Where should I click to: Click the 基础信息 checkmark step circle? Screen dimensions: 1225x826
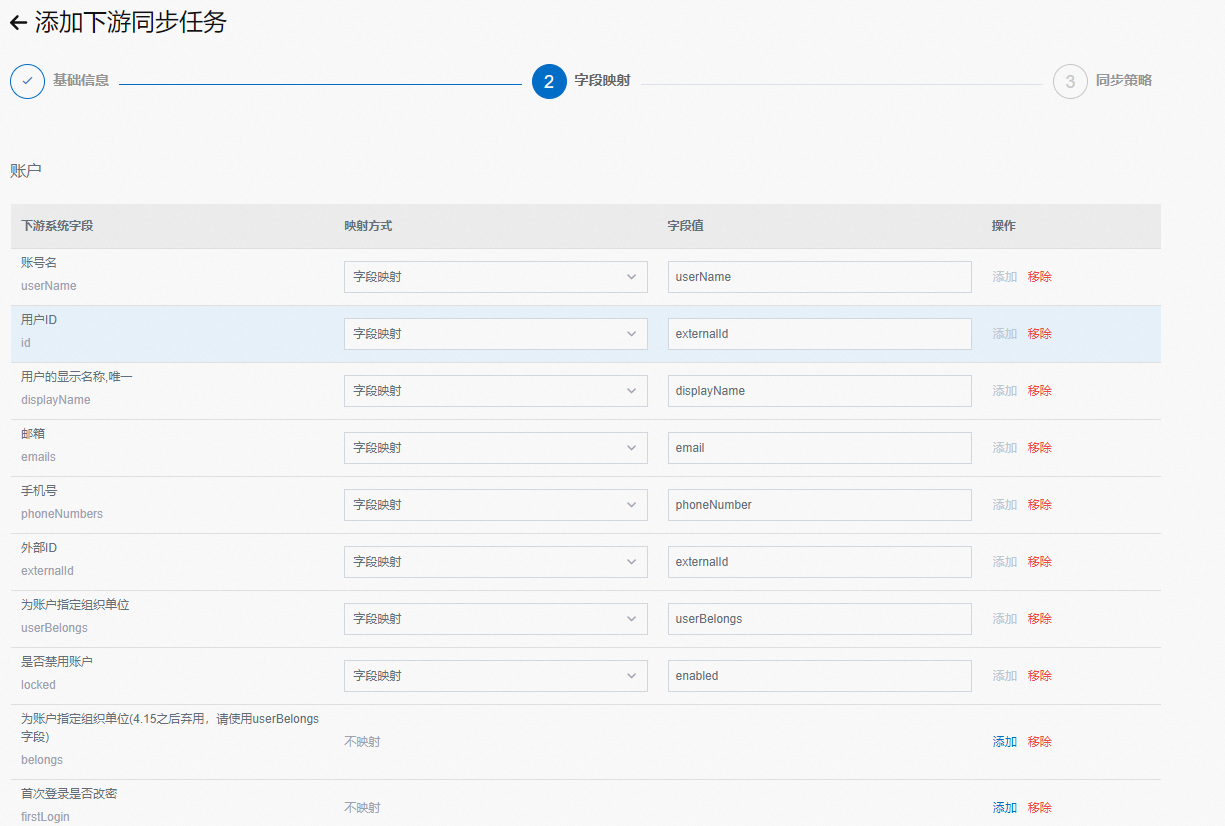[x=27, y=81]
